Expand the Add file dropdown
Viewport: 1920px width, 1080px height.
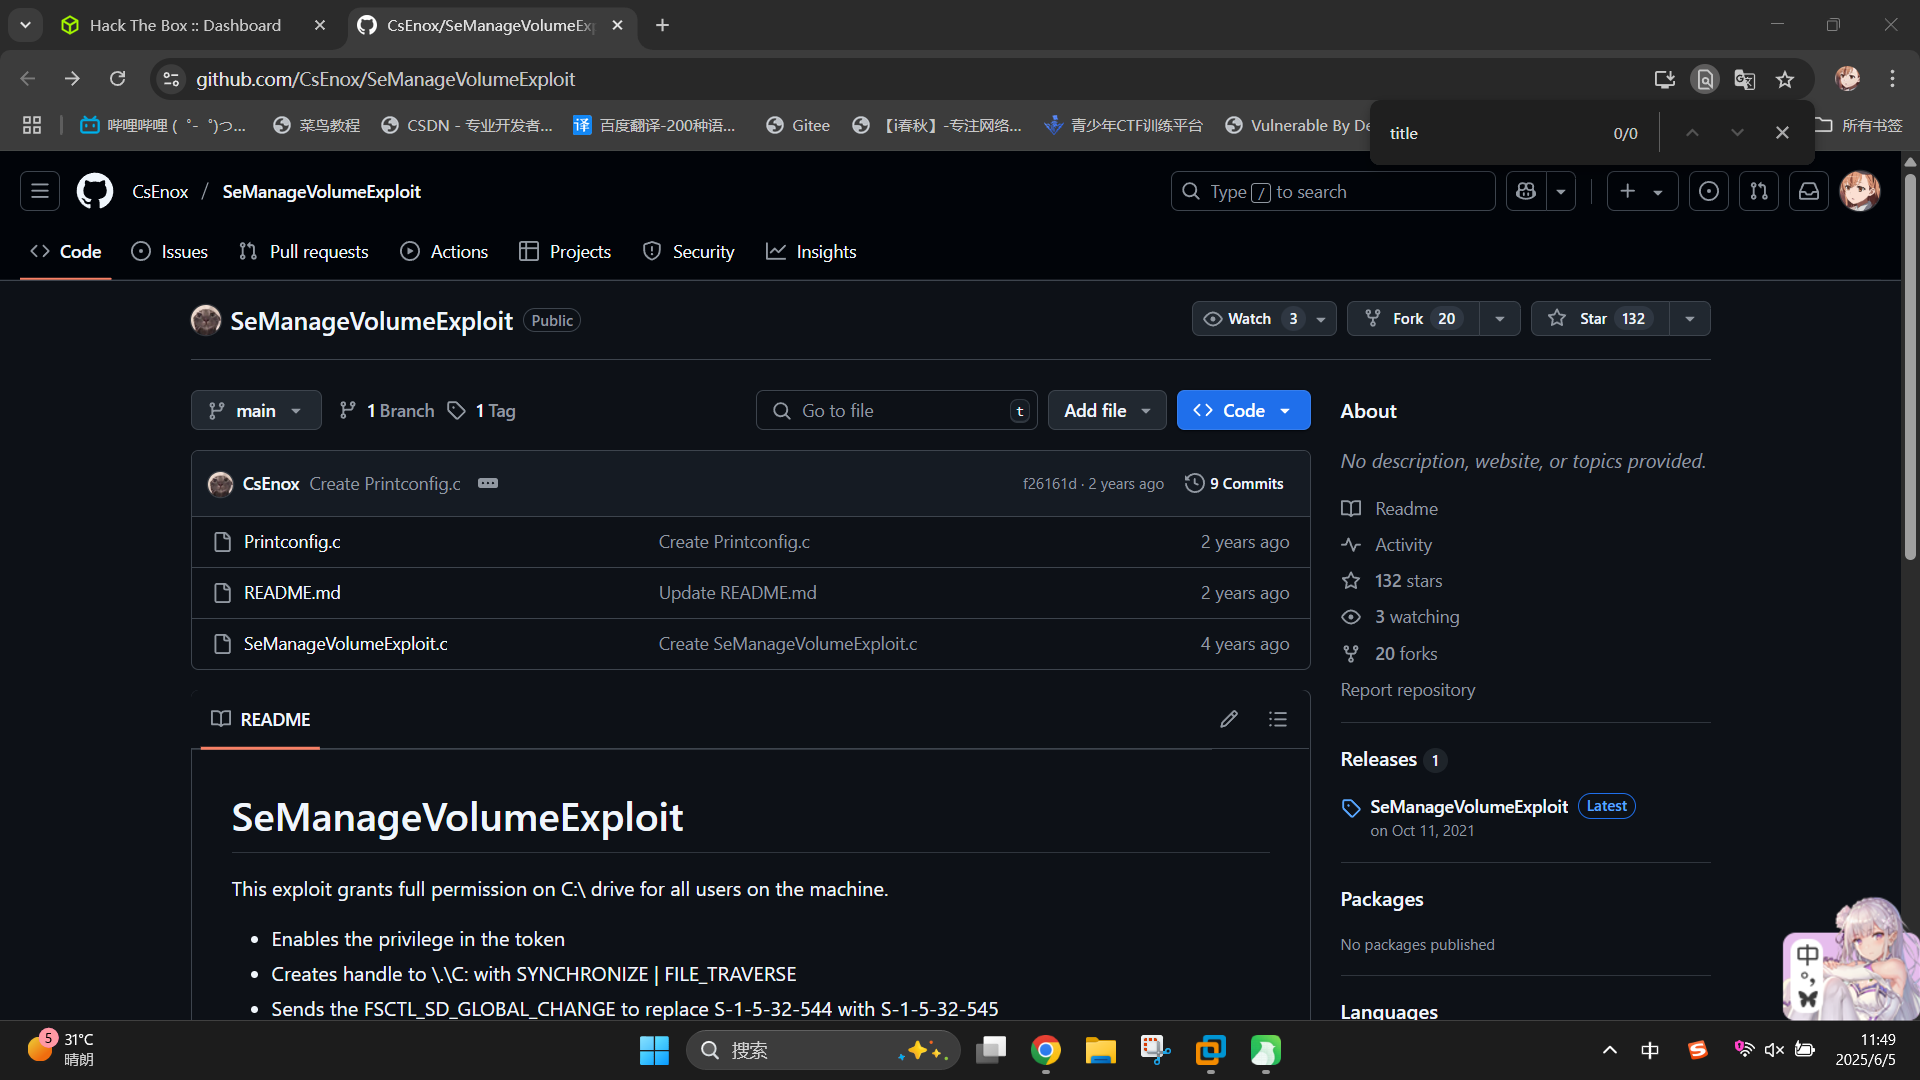point(1106,410)
